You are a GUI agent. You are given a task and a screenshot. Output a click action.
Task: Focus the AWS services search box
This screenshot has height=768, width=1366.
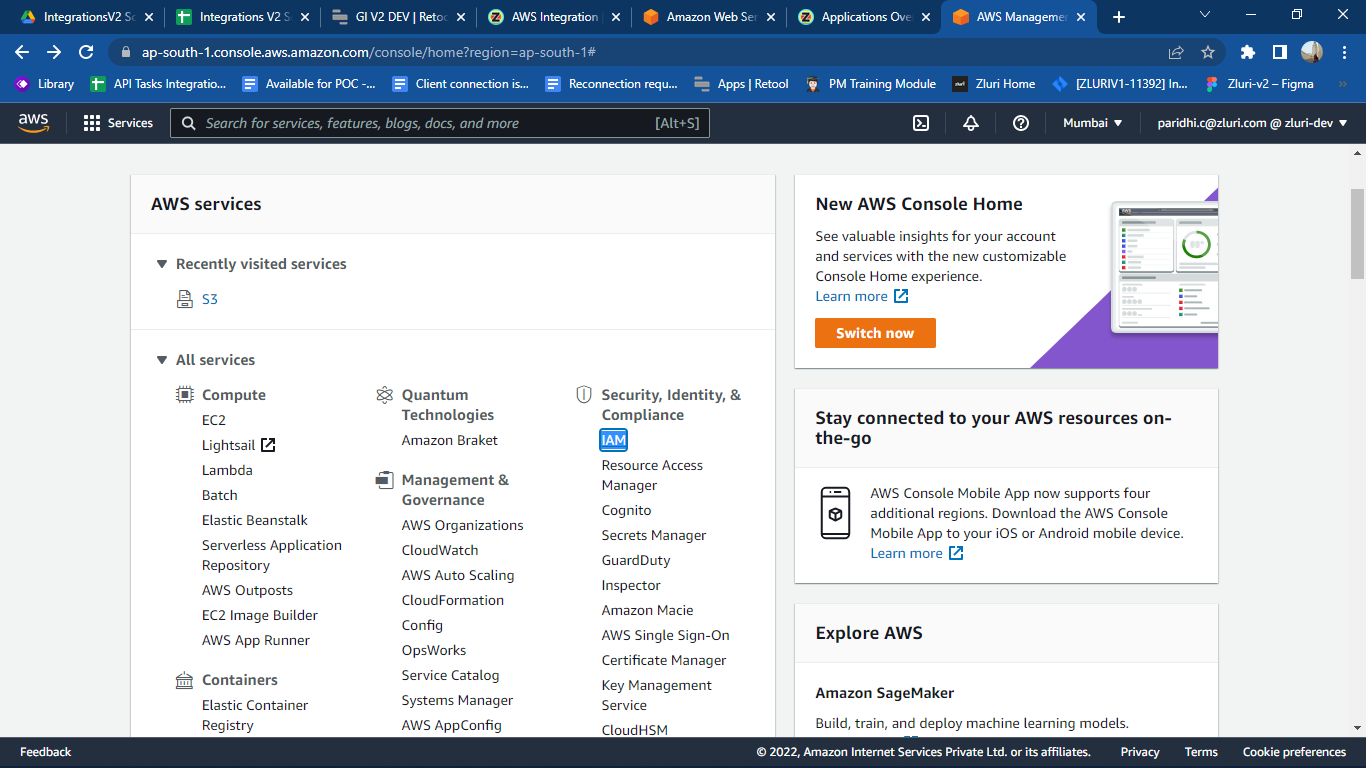point(440,123)
